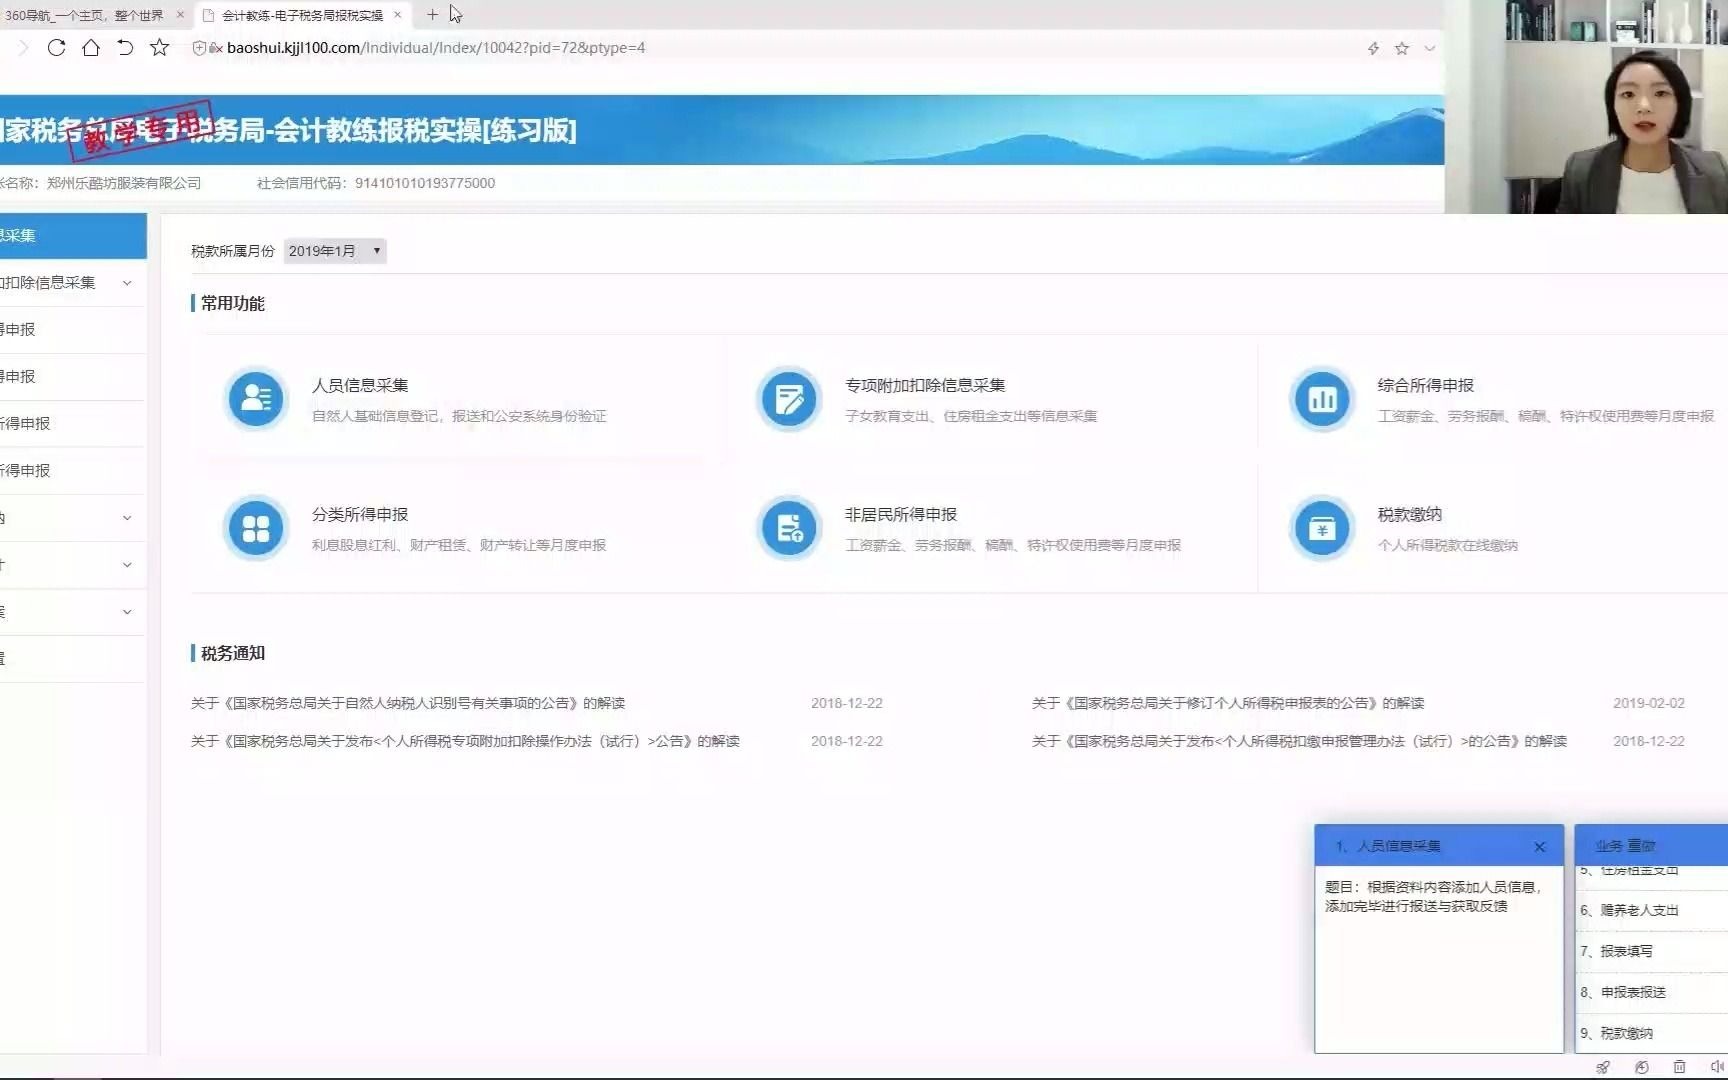Click the favorite star at address bar right

[x=1402, y=48]
